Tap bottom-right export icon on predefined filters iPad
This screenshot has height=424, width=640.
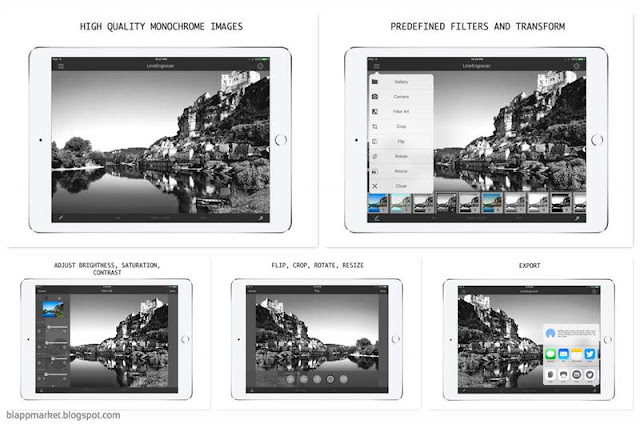[x=577, y=218]
